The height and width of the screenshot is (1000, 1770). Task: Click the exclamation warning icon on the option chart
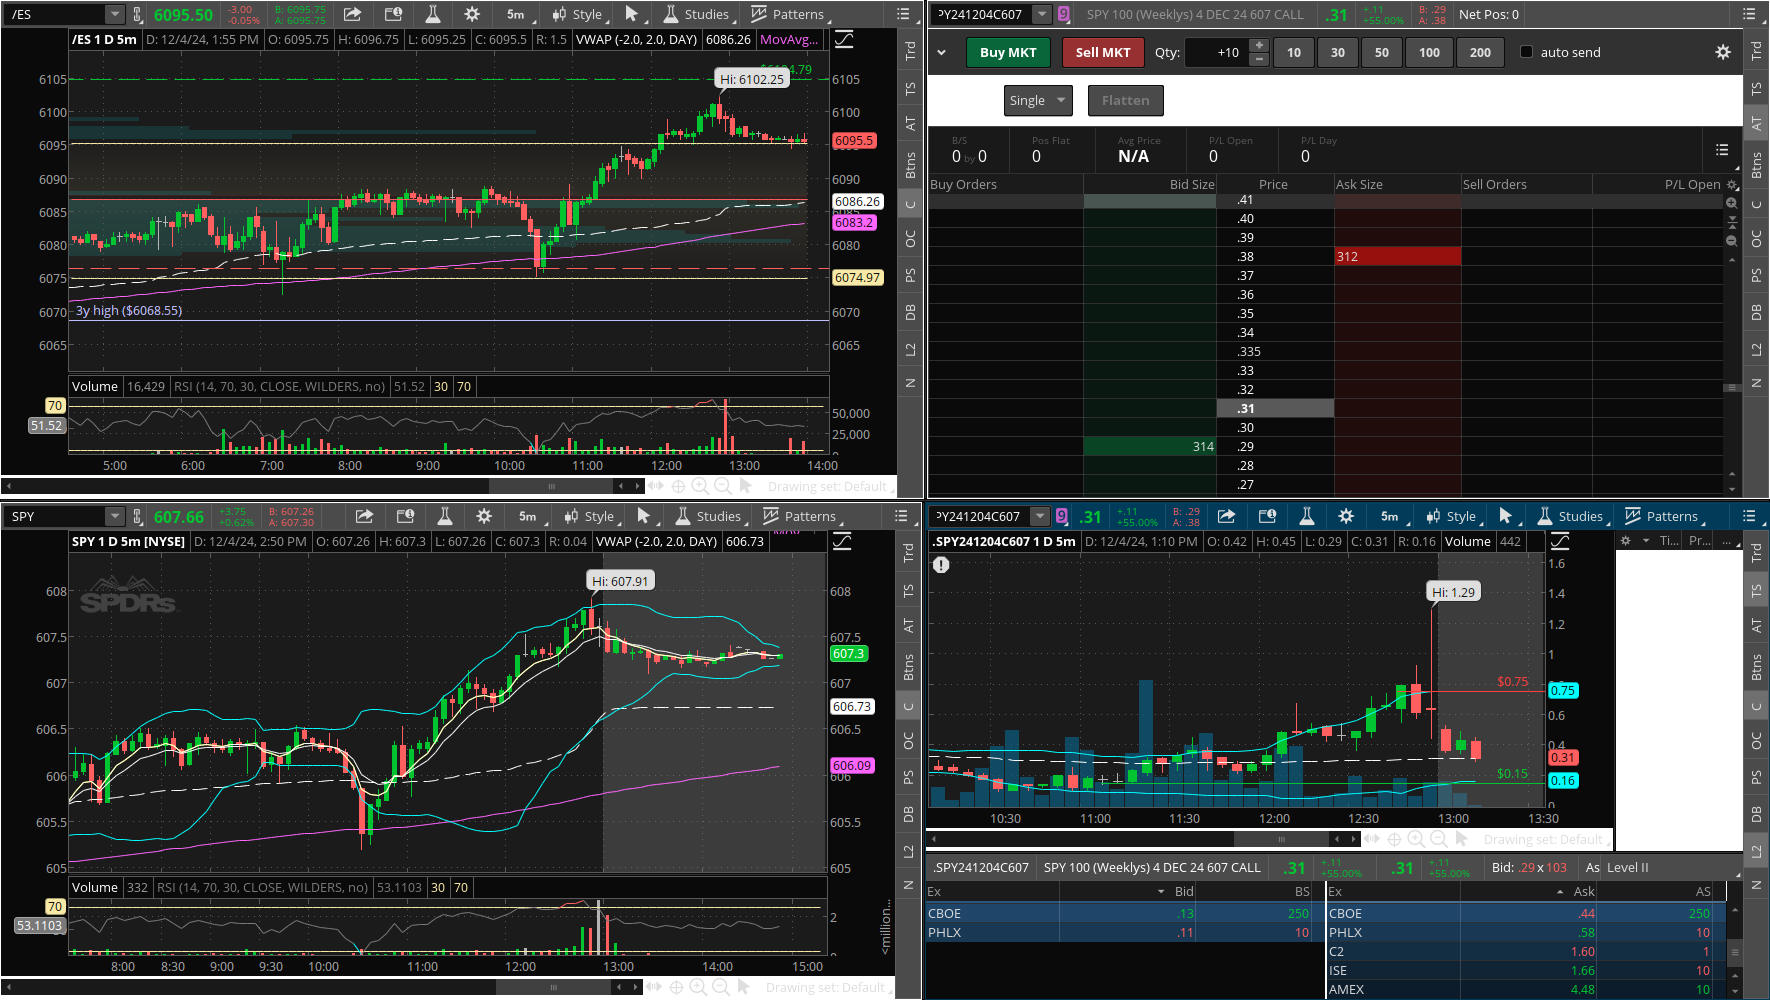click(941, 565)
